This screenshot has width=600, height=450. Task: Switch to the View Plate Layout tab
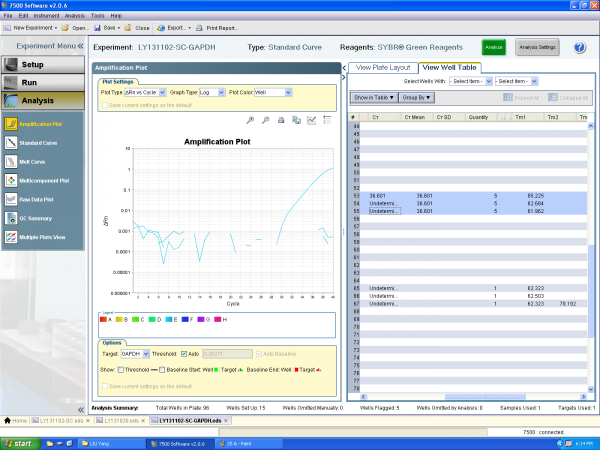pyautogui.click(x=384, y=67)
